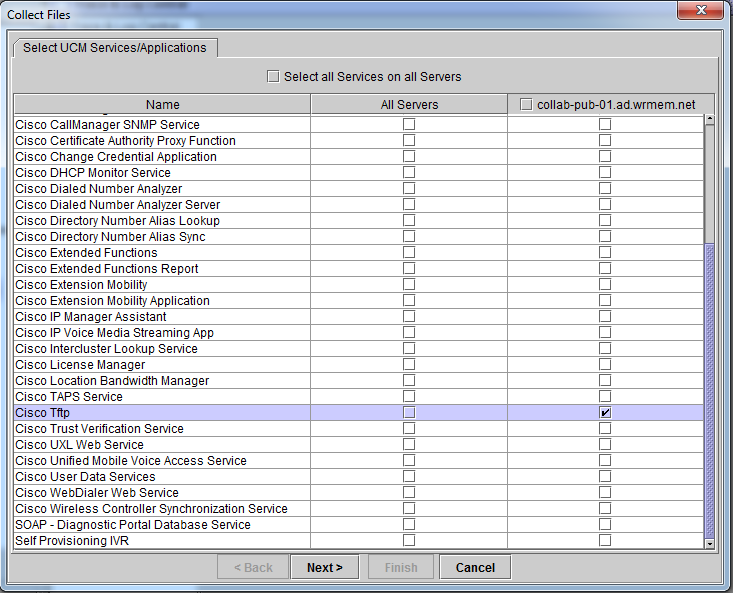Image resolution: width=733 pixels, height=593 pixels.
Task: Select Cisco TAPS Service row name
Action: pos(69,396)
